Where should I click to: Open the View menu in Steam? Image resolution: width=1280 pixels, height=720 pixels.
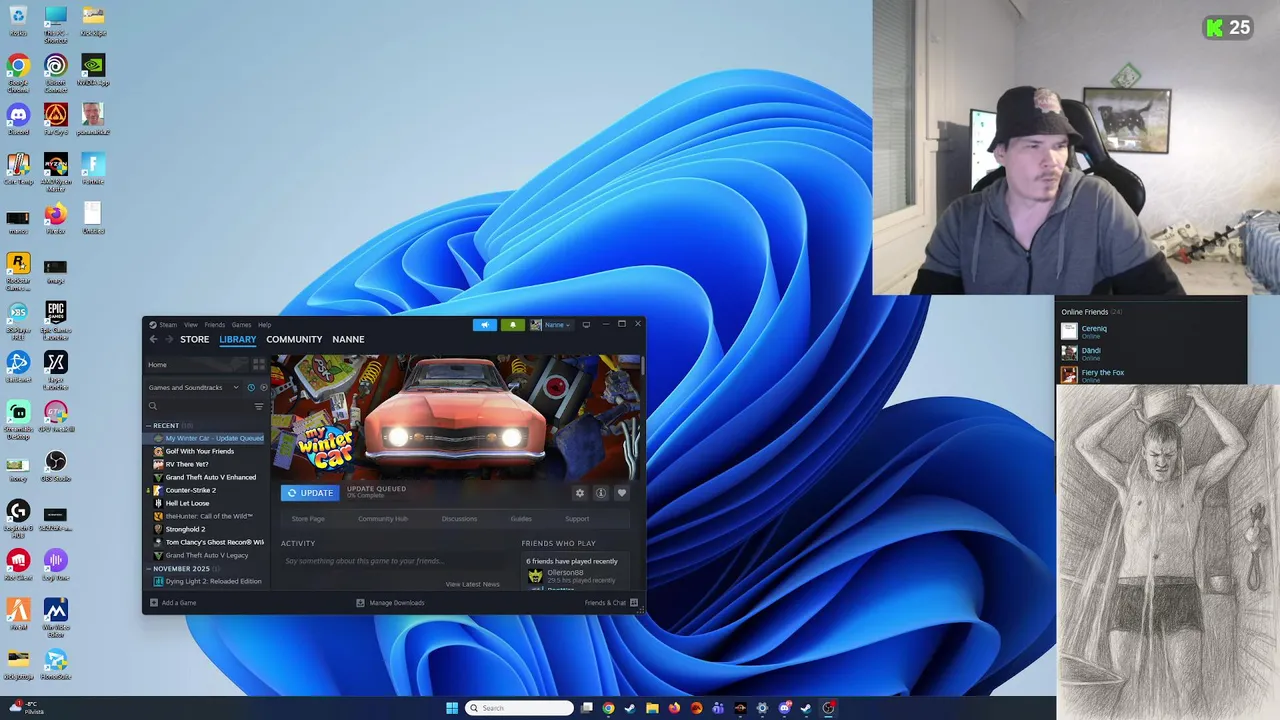pos(190,325)
